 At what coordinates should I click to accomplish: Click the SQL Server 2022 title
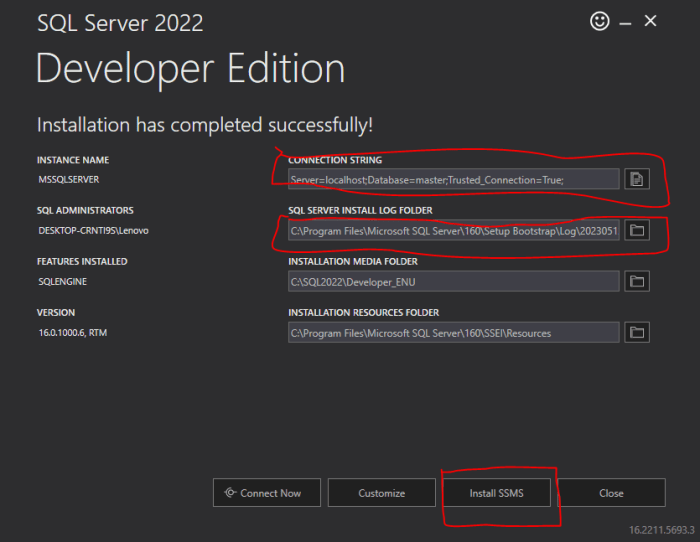point(120,23)
